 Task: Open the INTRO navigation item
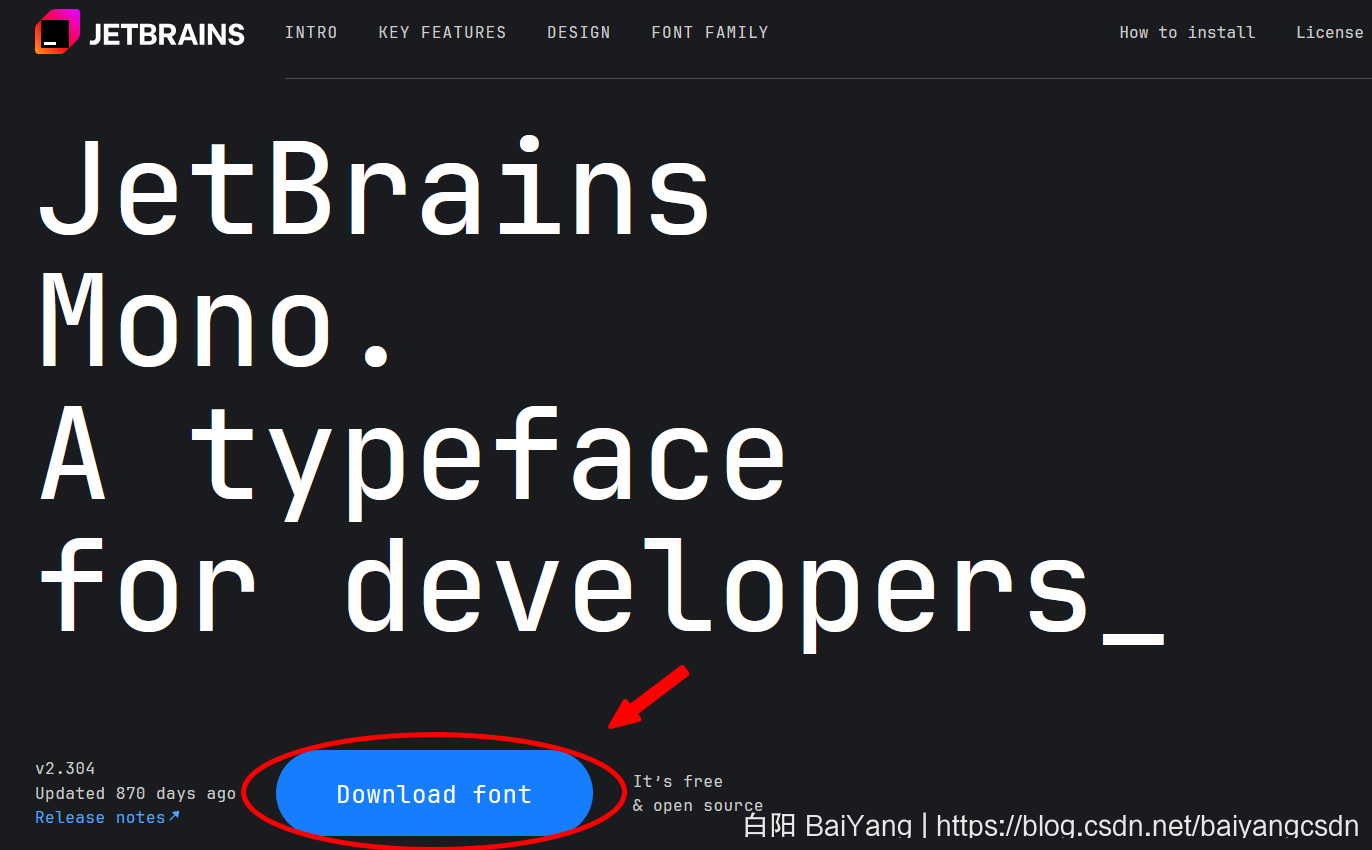311,32
